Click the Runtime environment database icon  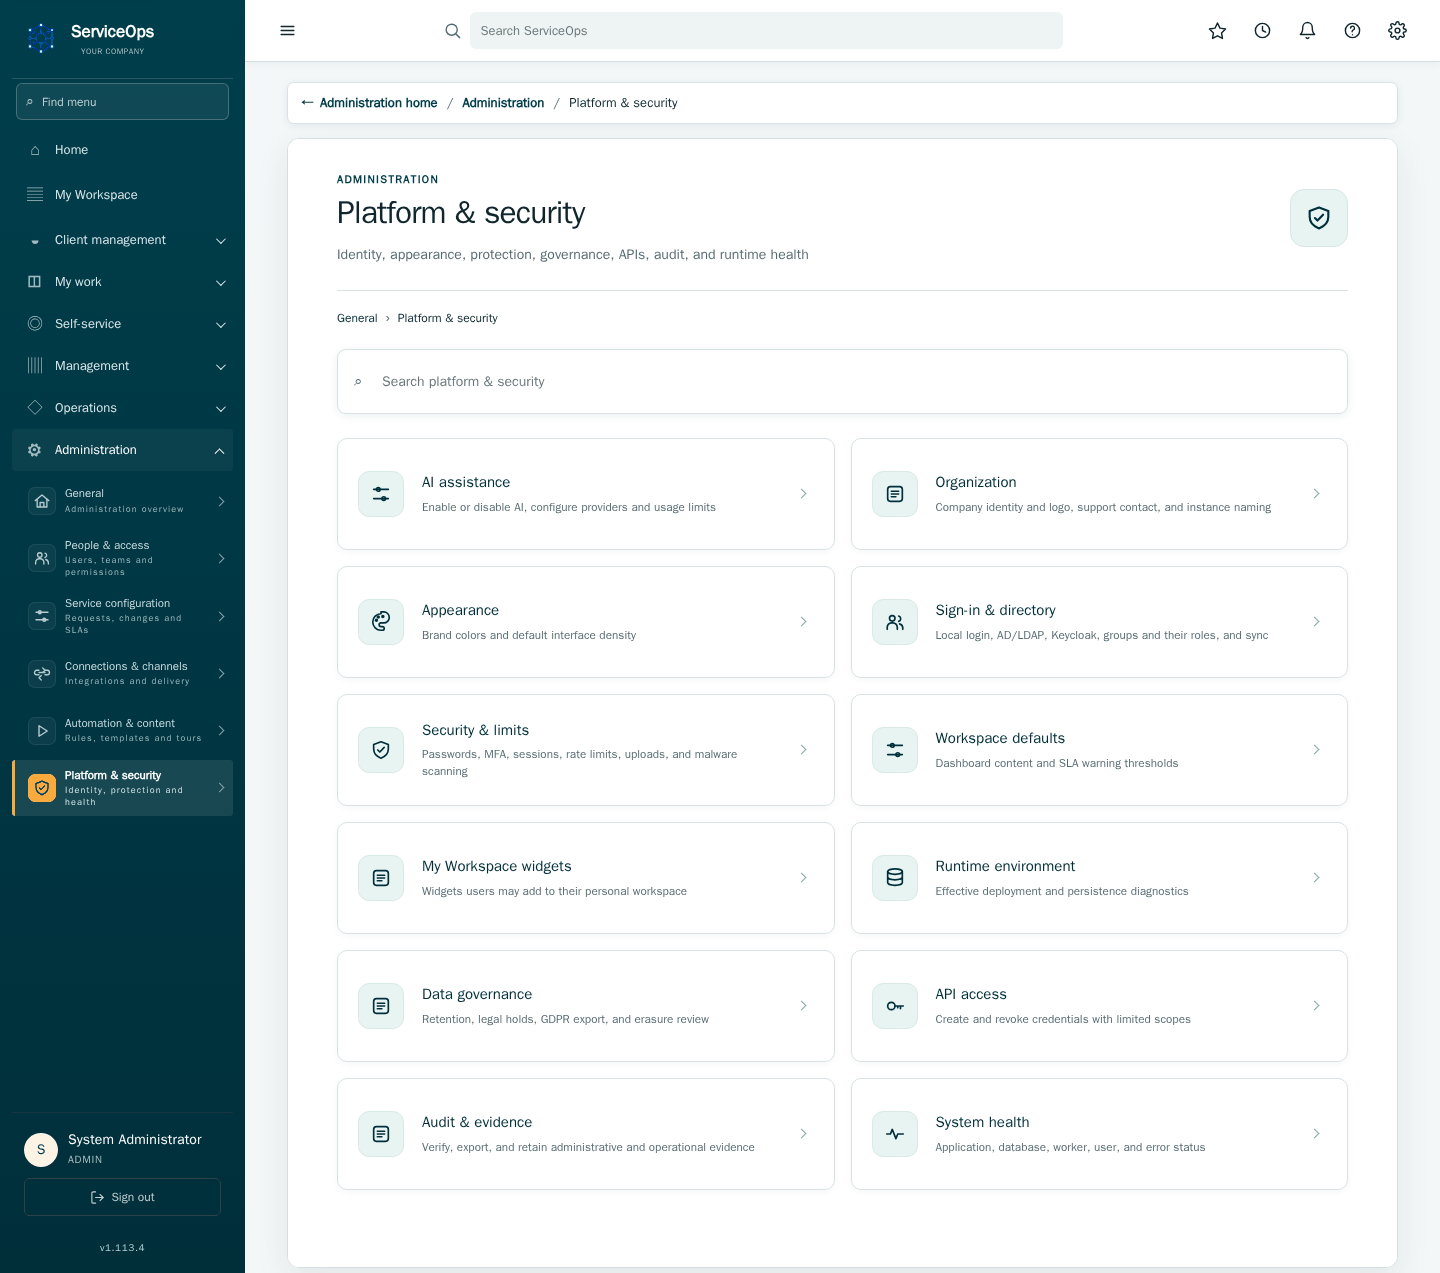[895, 878]
